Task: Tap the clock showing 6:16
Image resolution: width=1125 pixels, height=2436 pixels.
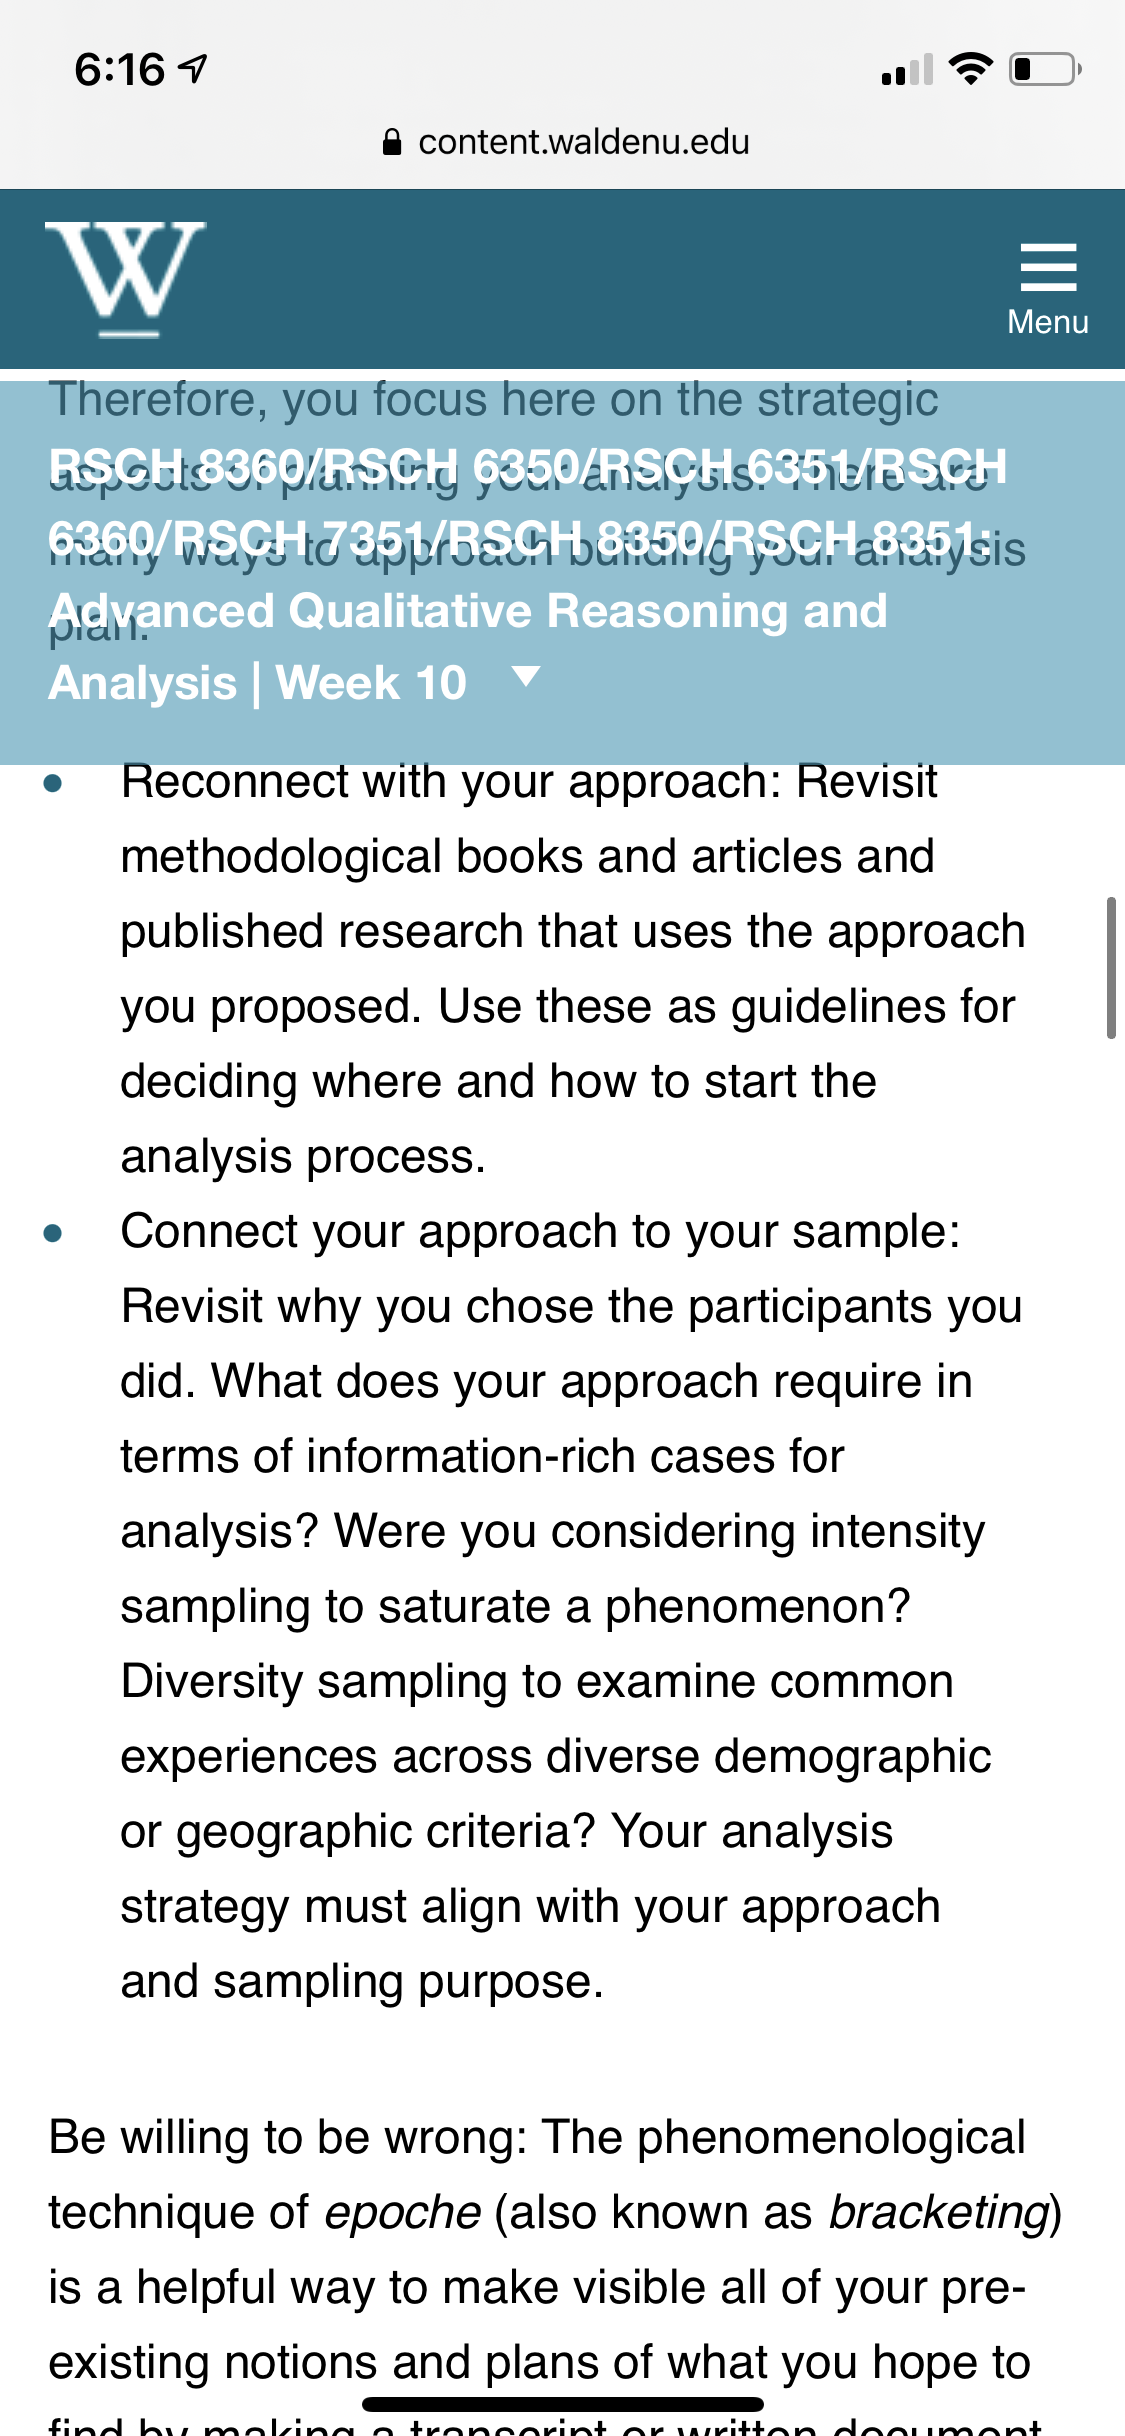Action: pyautogui.click(x=119, y=69)
